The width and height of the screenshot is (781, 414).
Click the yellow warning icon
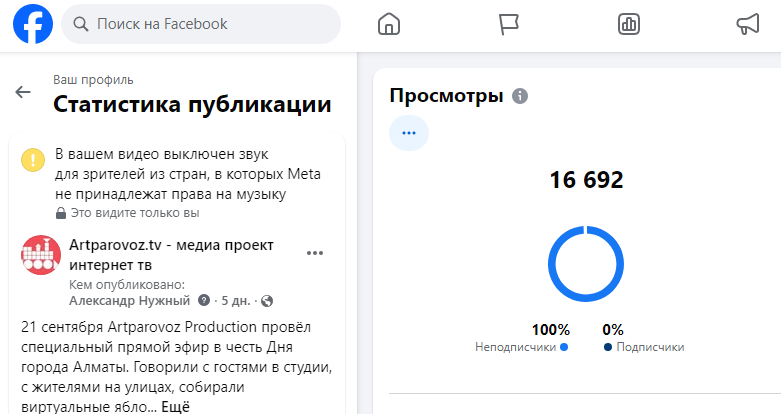pyautogui.click(x=34, y=159)
